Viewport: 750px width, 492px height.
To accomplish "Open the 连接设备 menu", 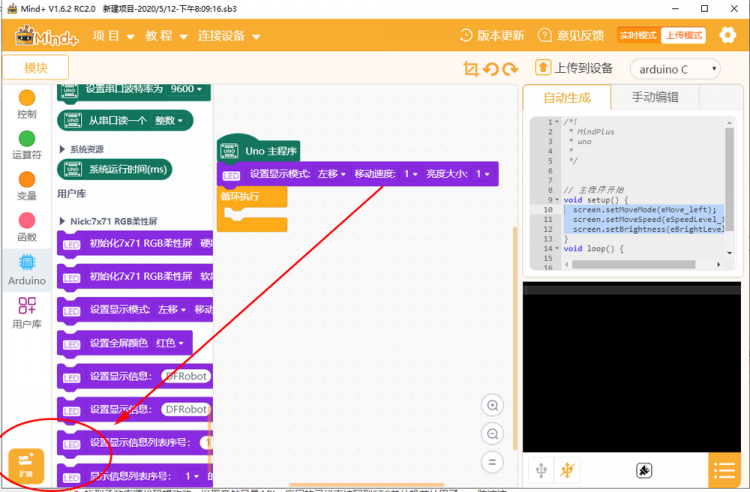I will pos(229,36).
